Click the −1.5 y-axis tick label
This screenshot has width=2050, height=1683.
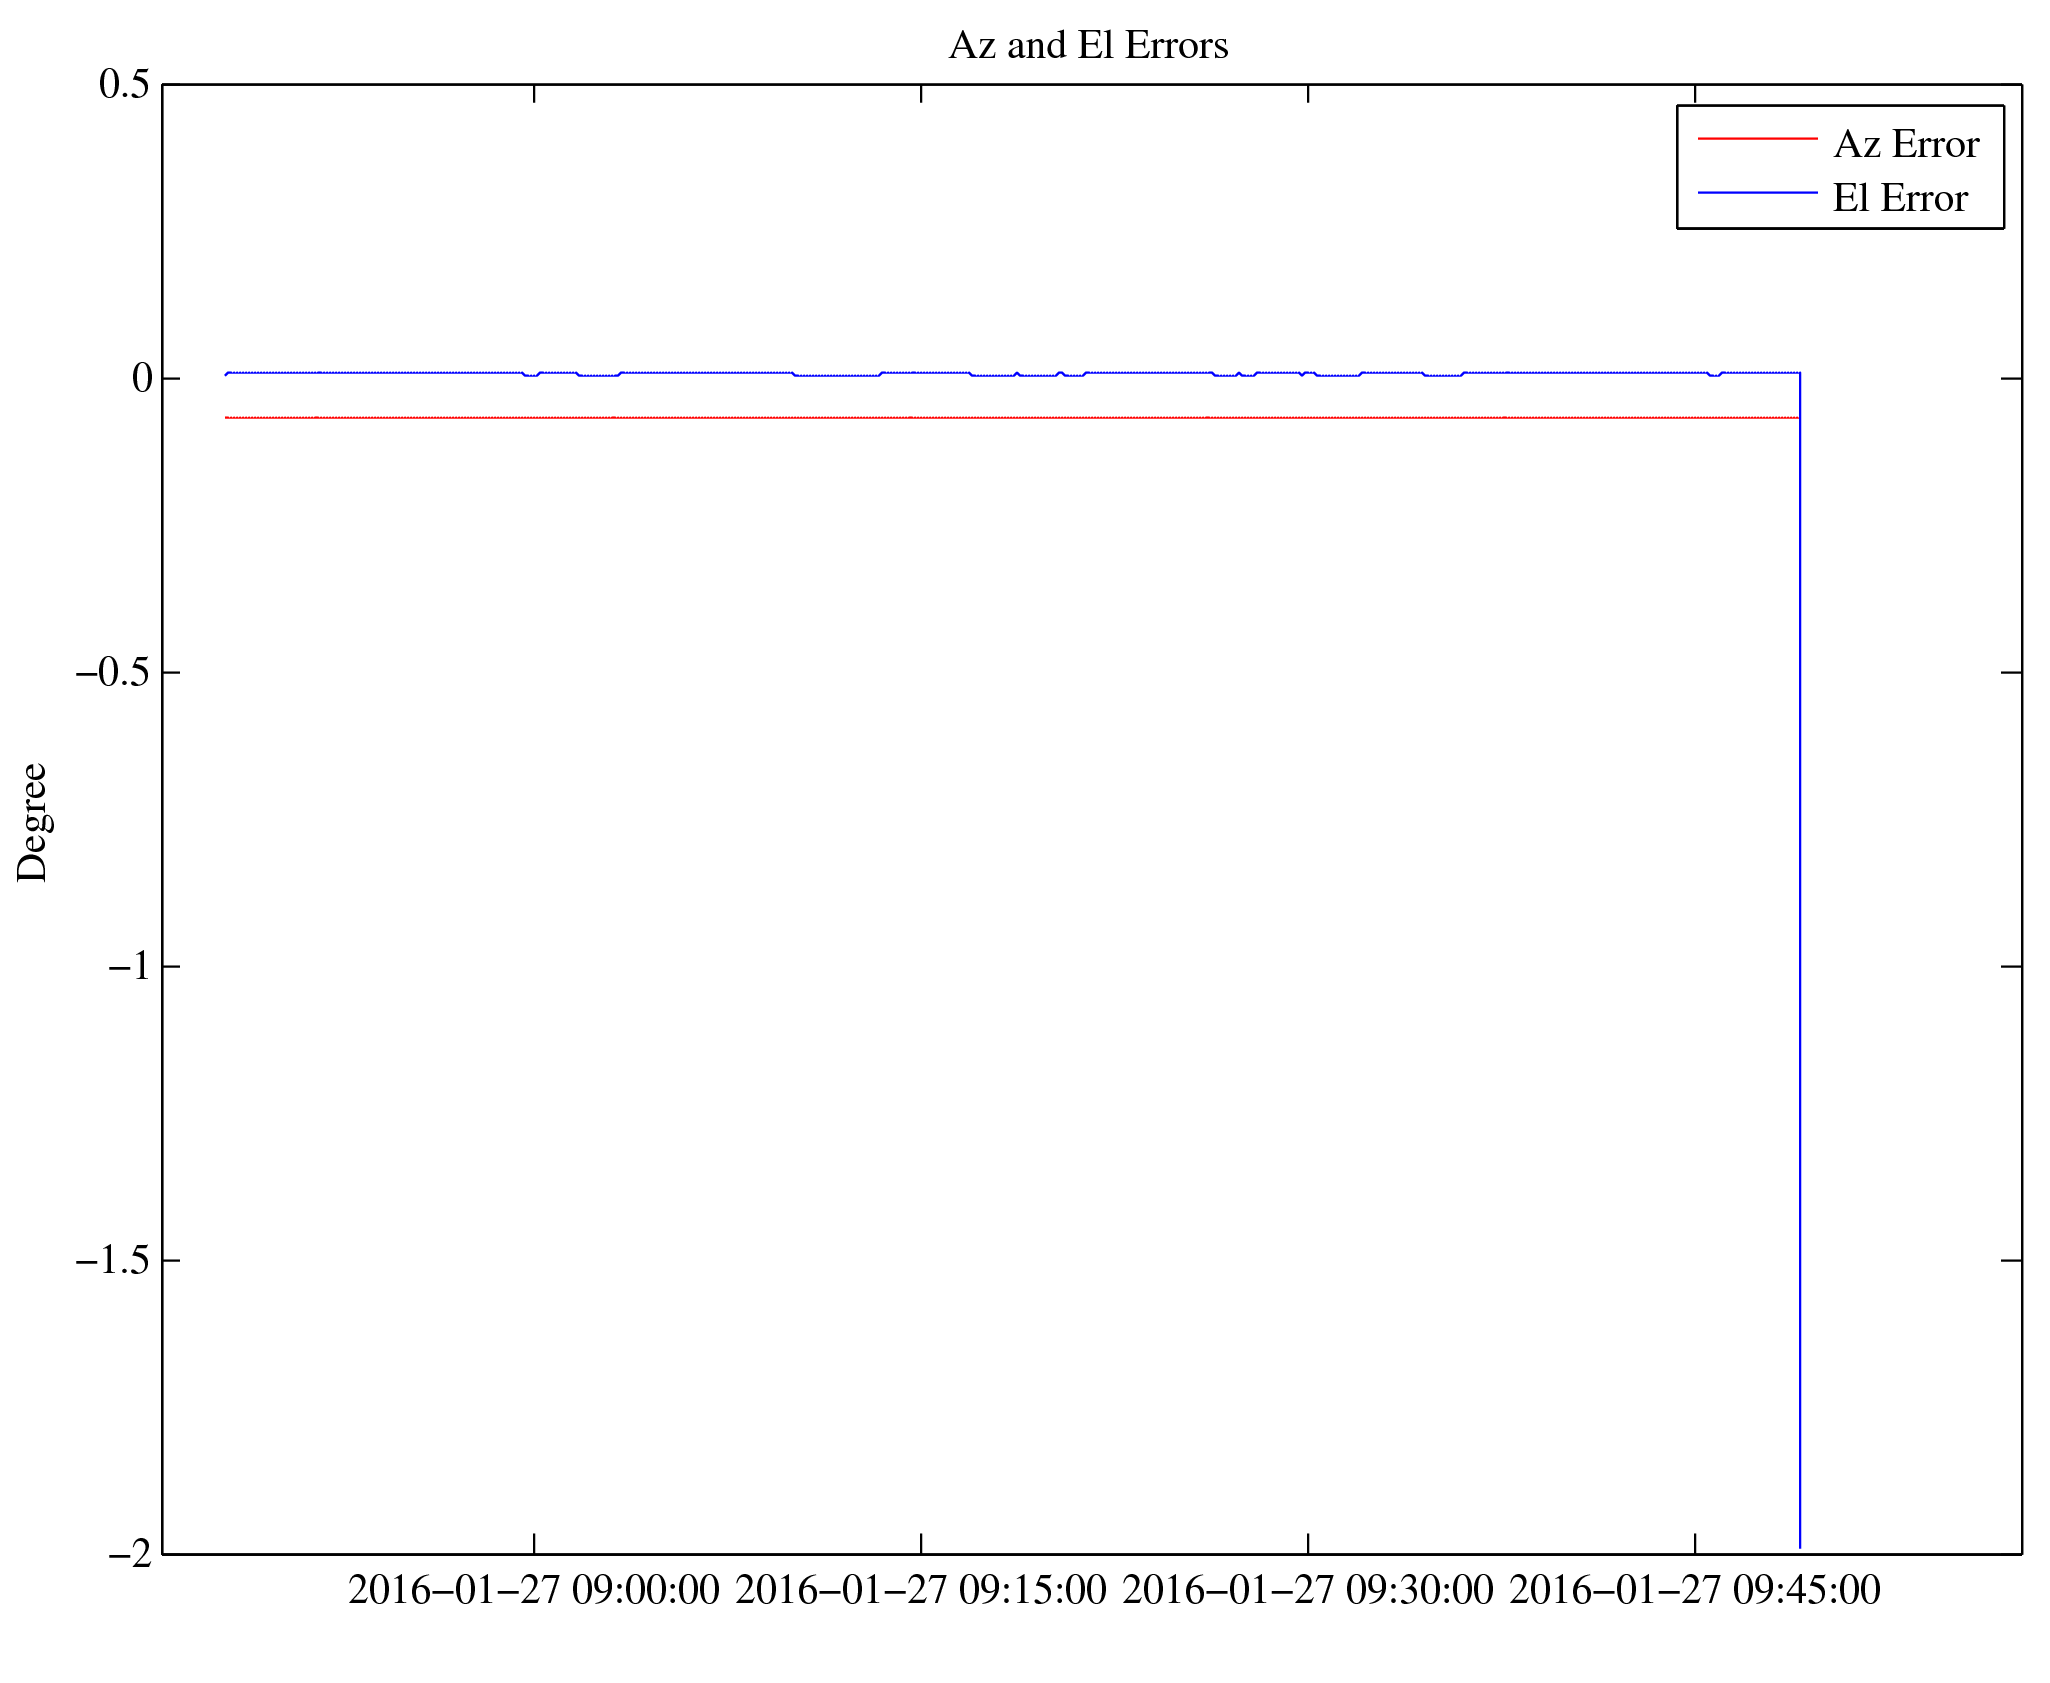(113, 1260)
